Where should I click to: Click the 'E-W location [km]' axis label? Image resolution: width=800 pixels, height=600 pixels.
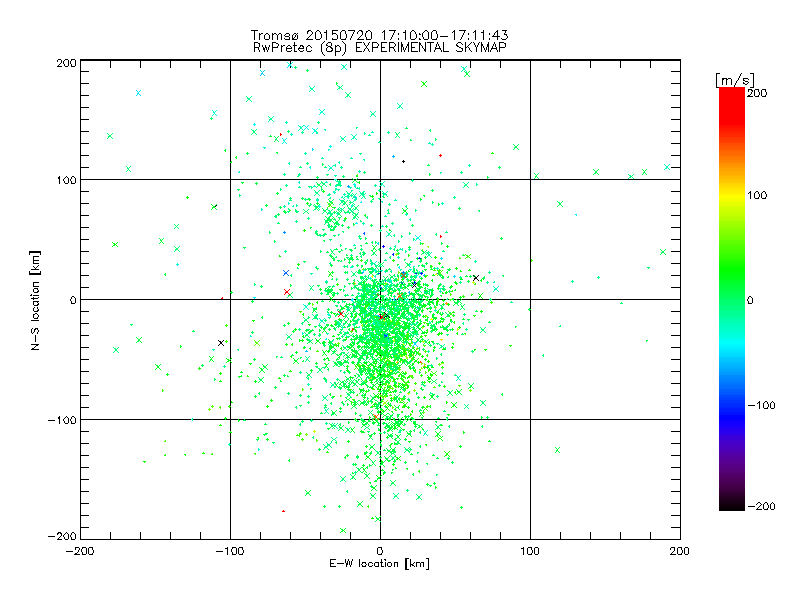click(379, 563)
